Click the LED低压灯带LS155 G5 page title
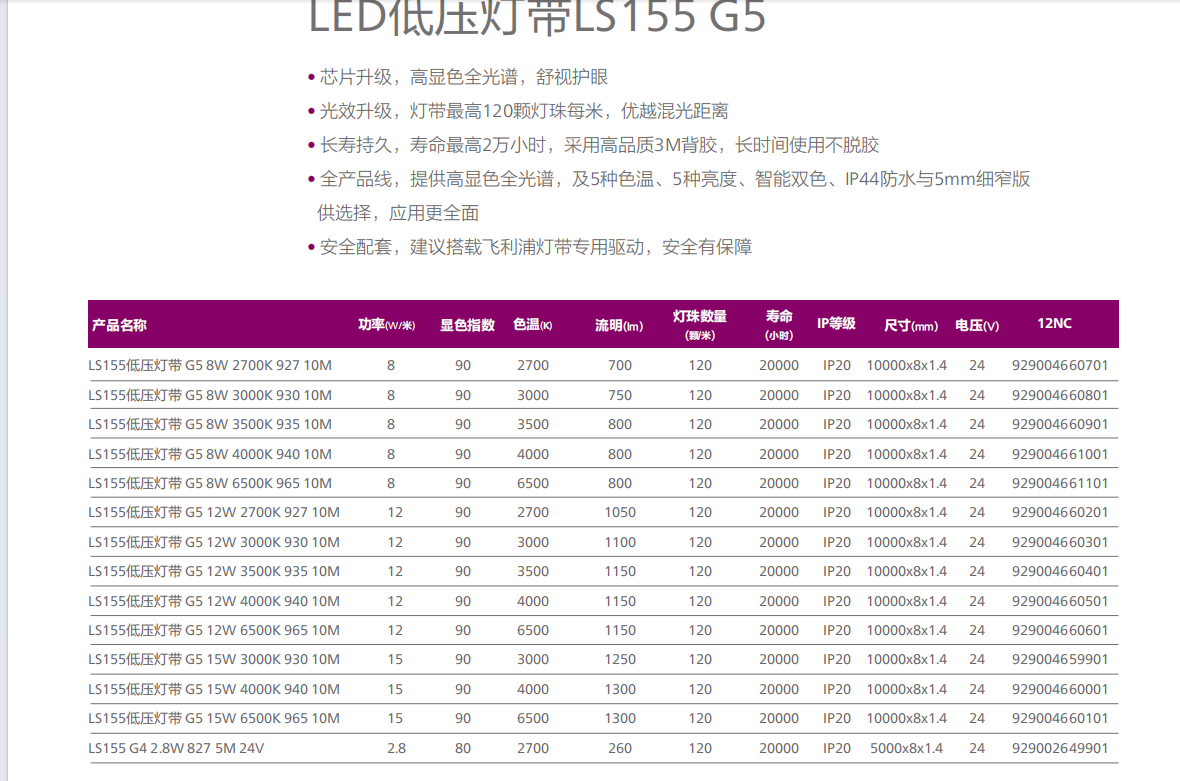 (x=537, y=18)
